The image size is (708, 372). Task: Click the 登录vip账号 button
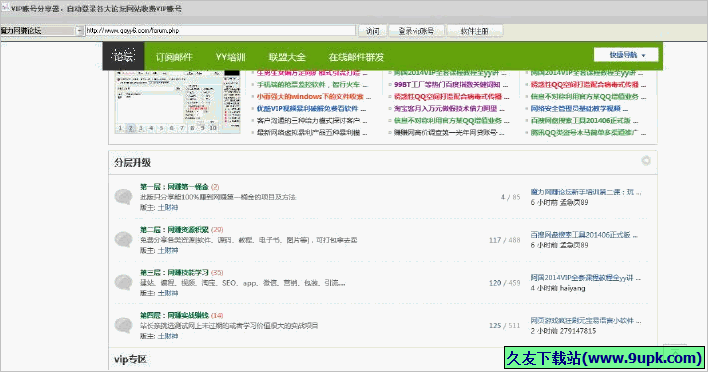coord(416,31)
